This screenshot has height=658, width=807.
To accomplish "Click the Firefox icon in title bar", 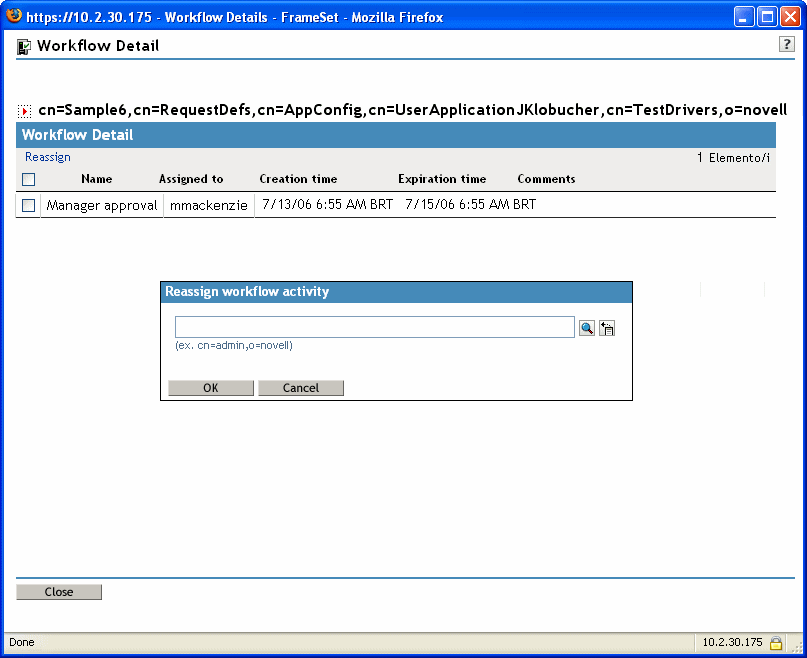I will (14, 15).
